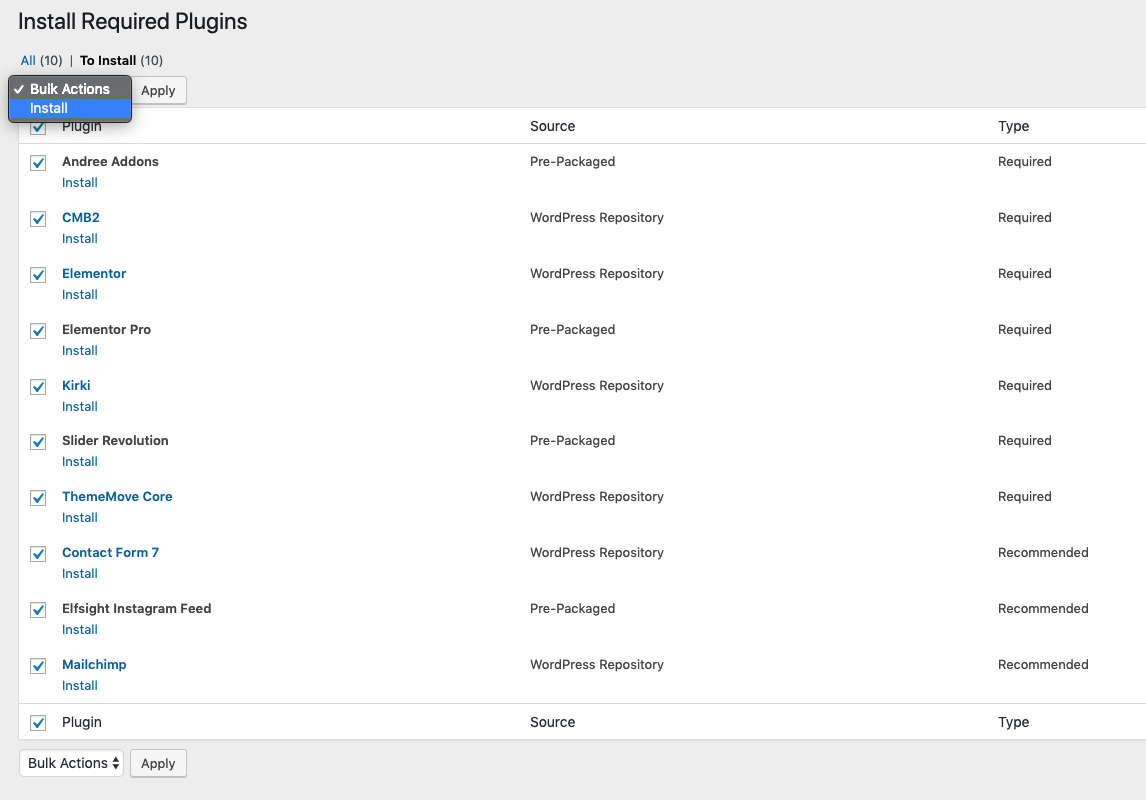The width and height of the screenshot is (1146, 800).
Task: Uncheck the Mailchimp plugin checkbox
Action: (37, 666)
